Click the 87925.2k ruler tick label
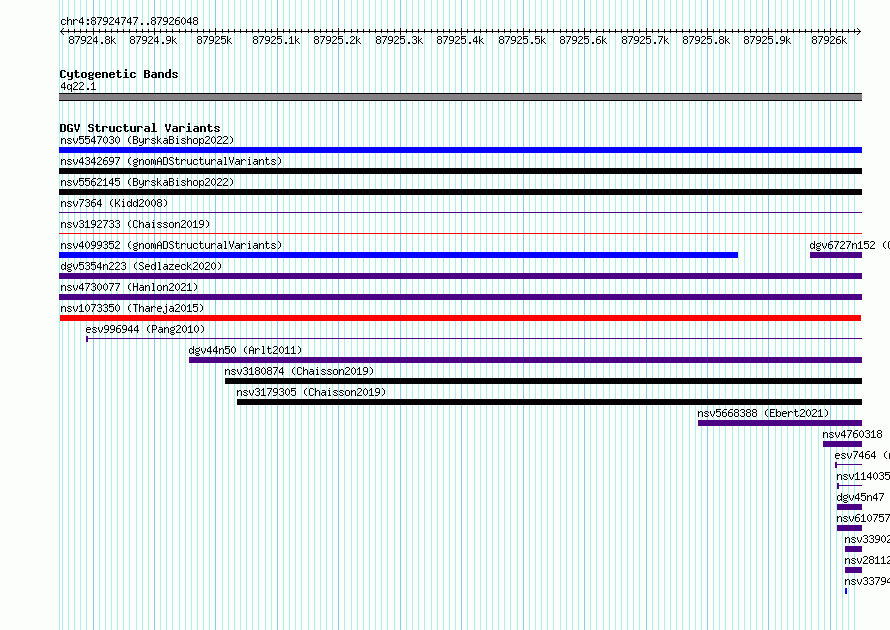 pyautogui.click(x=338, y=40)
